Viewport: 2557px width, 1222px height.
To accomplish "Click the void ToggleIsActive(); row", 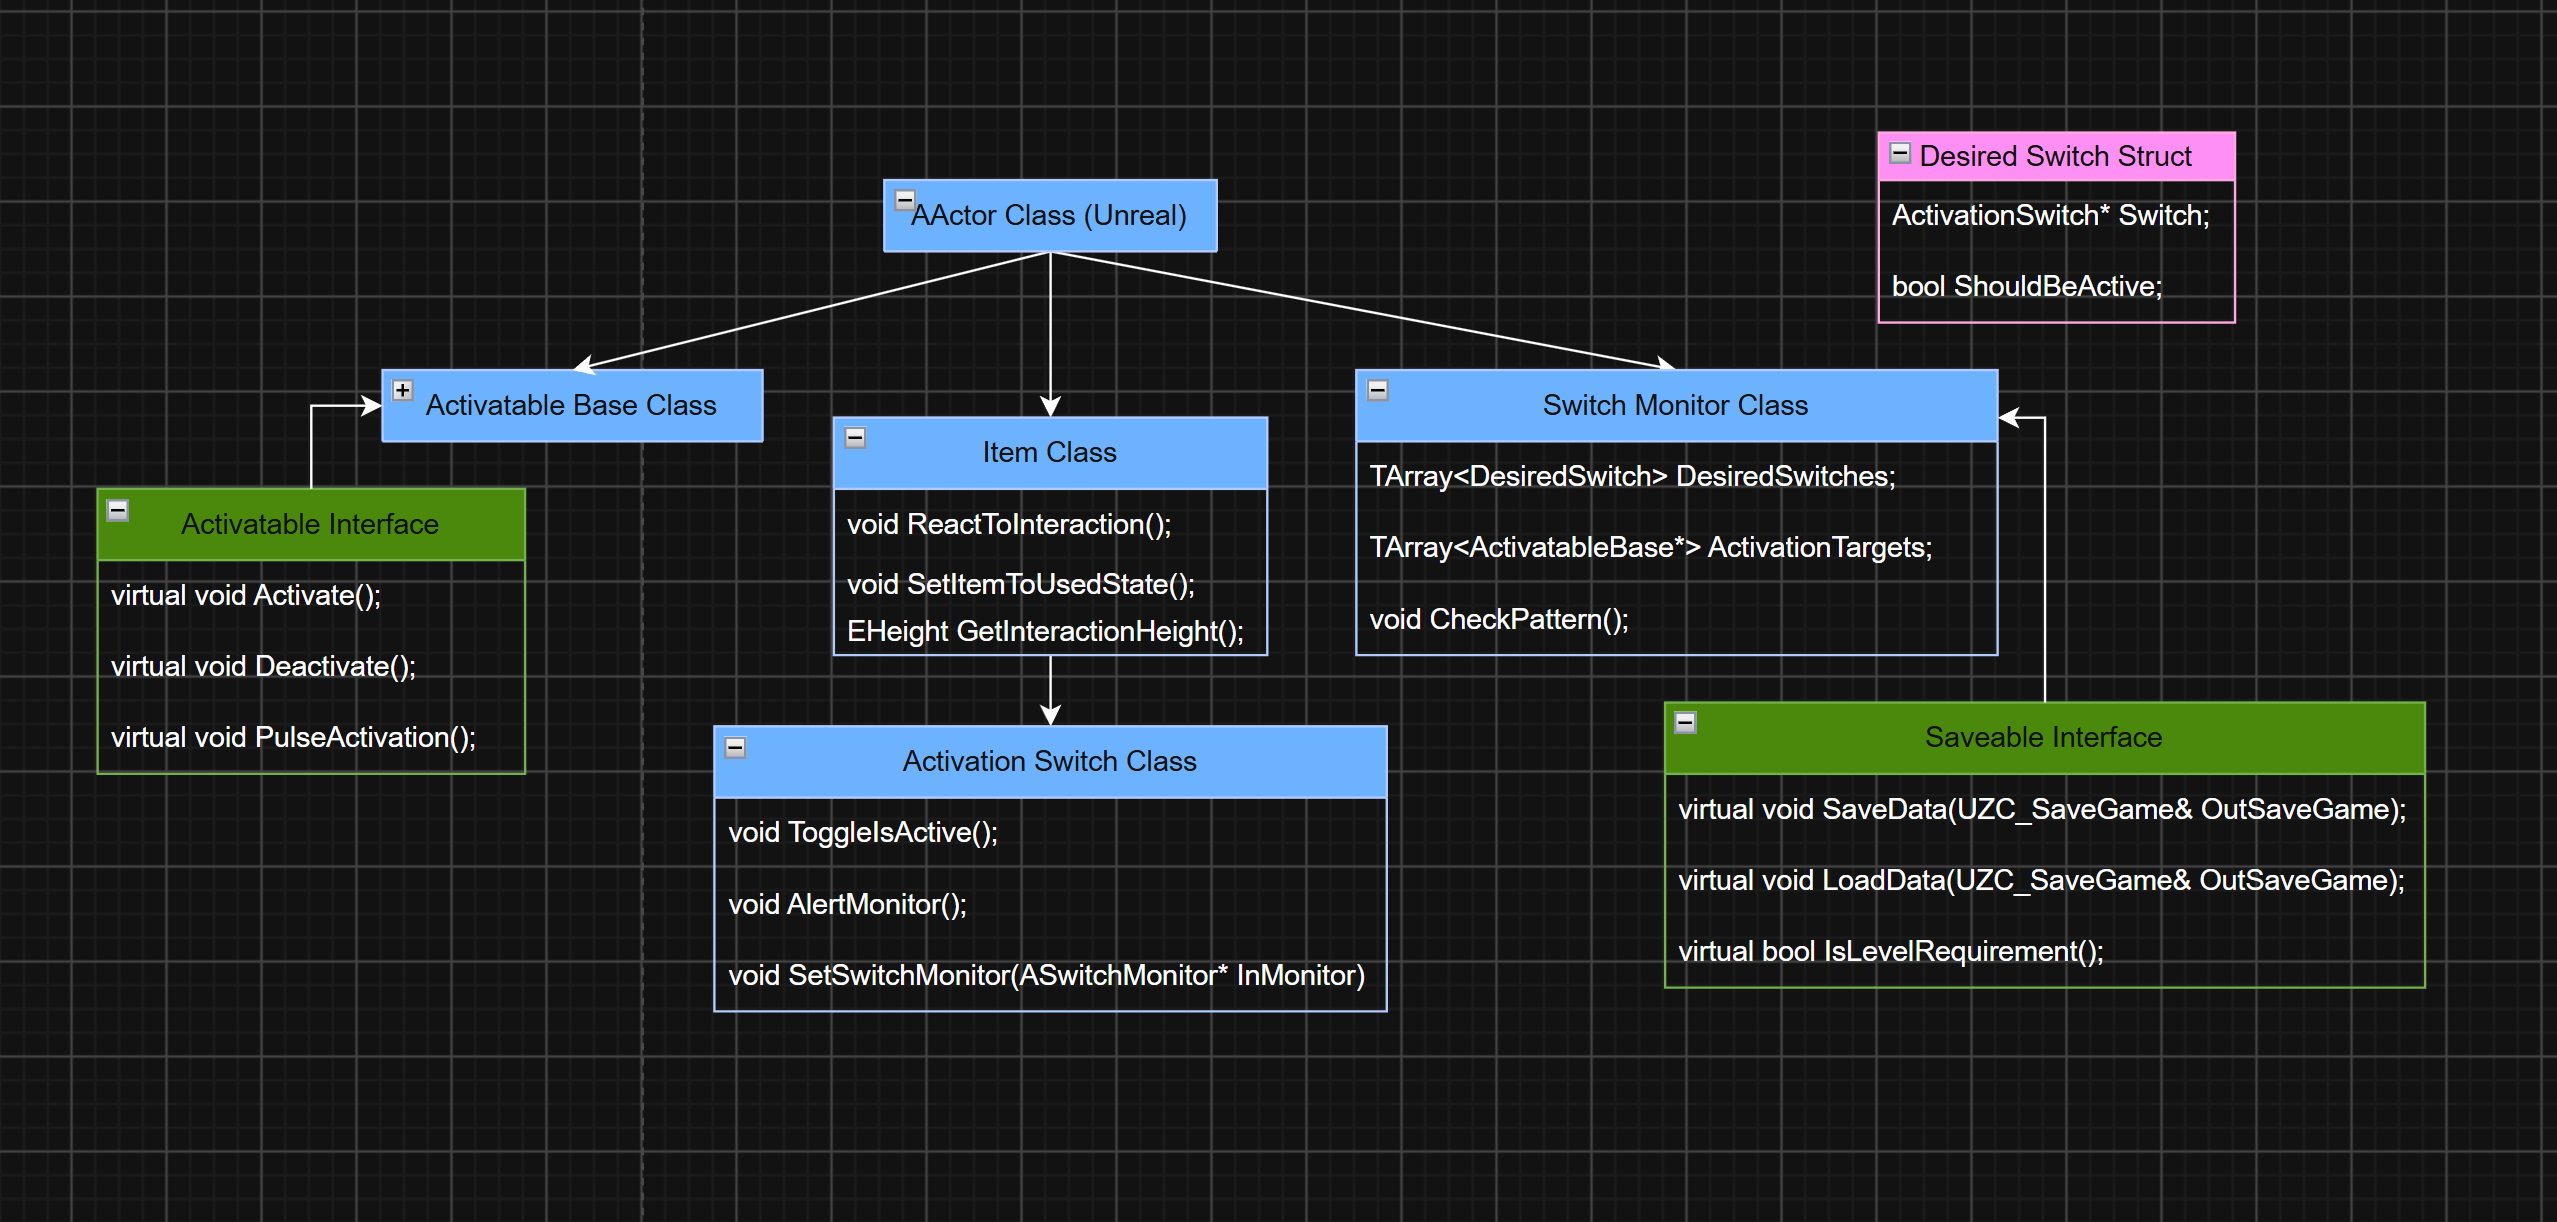I will [1050, 832].
